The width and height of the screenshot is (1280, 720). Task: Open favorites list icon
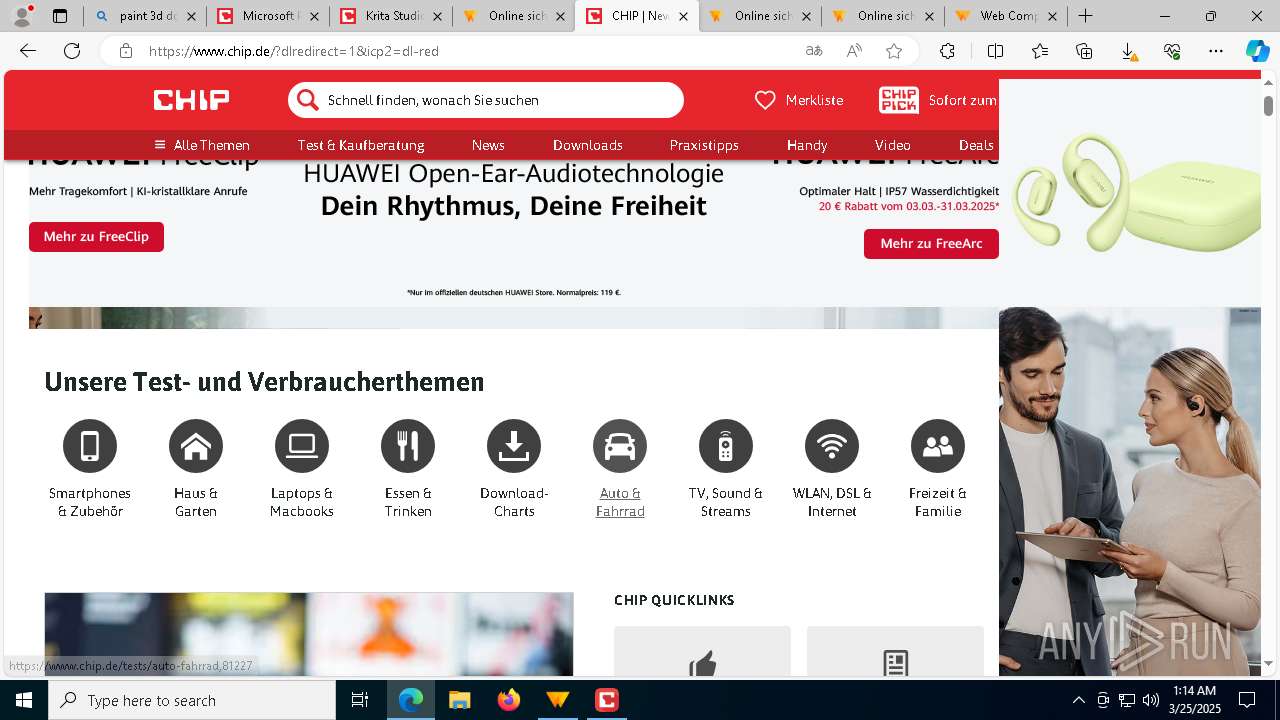[x=1040, y=51]
